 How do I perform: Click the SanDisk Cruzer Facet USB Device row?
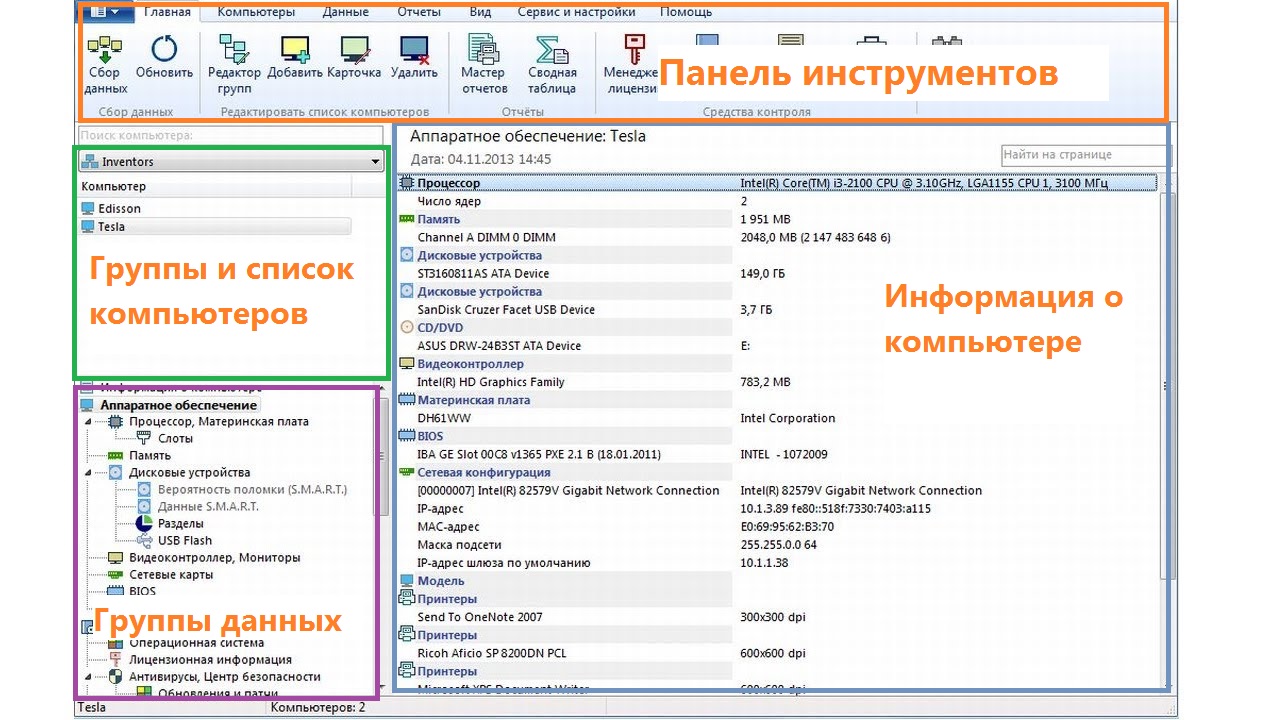pyautogui.click(x=778, y=309)
